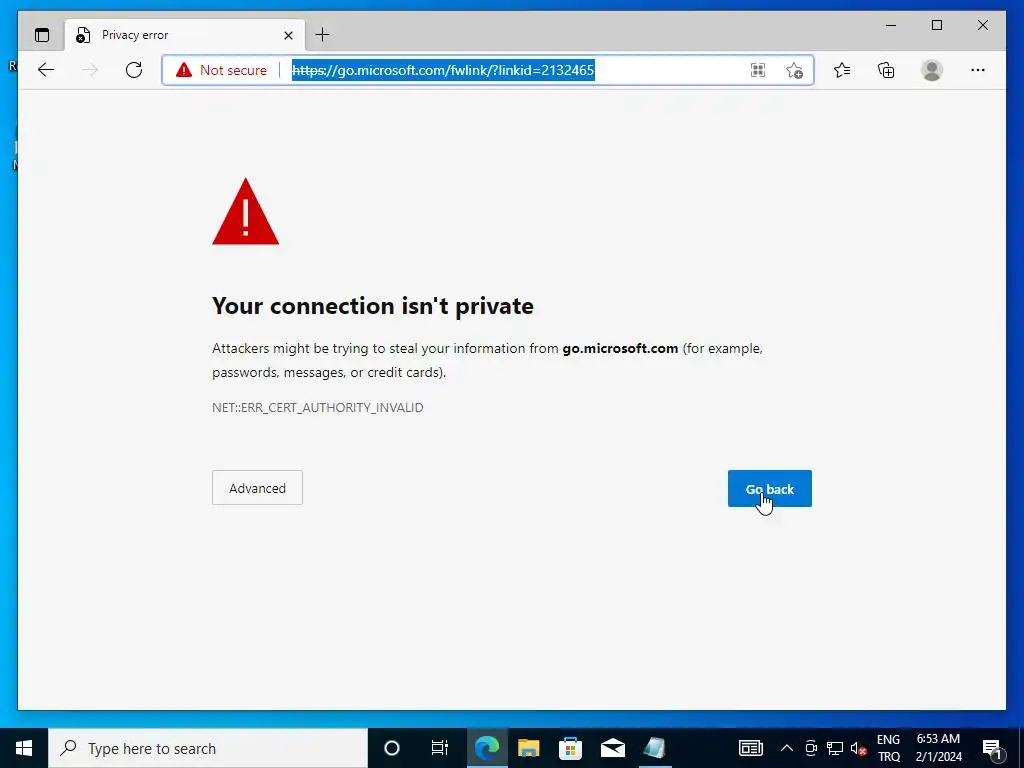This screenshot has height=768, width=1024.
Task: Click Microsoft Edge taskbar icon
Action: click(x=487, y=748)
